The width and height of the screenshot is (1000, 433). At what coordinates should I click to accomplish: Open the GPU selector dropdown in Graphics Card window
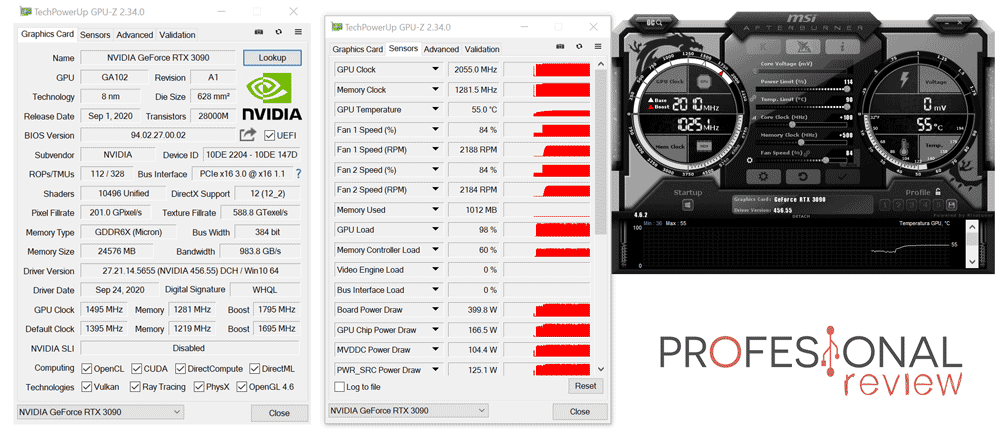click(100, 412)
